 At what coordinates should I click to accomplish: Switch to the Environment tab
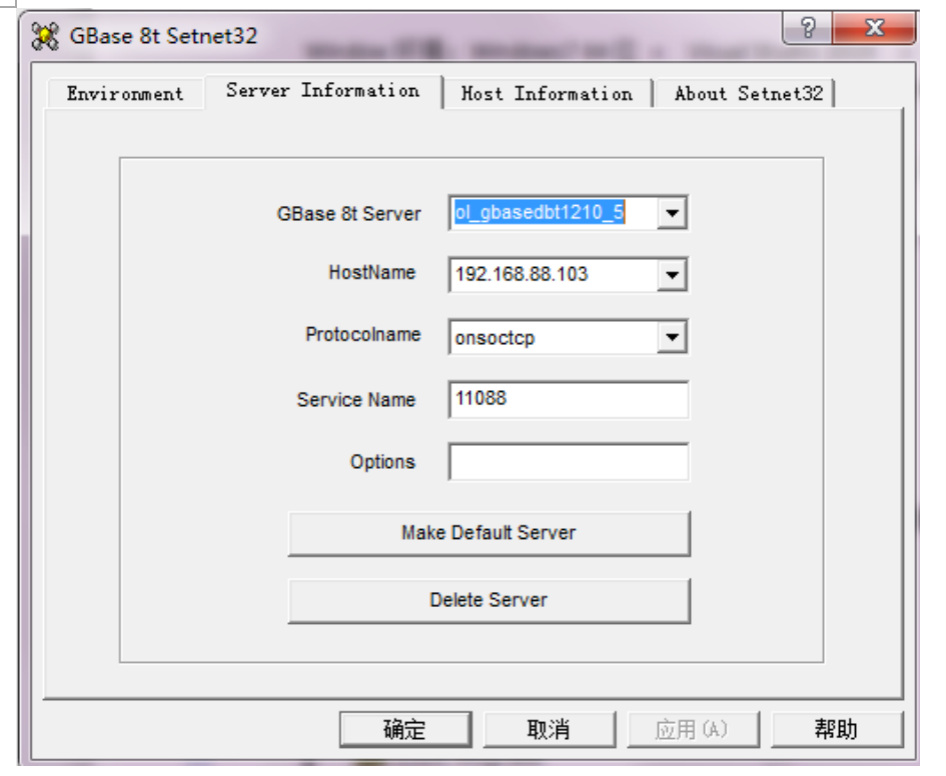click(125, 94)
